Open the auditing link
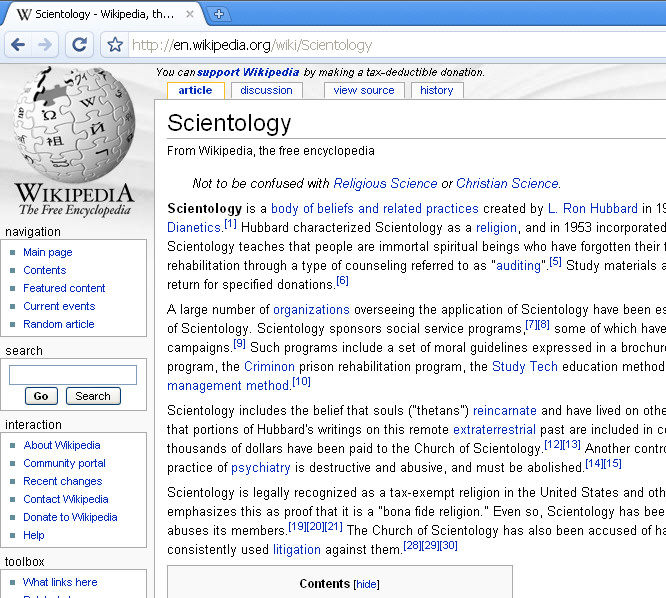 pyautogui.click(x=518, y=266)
